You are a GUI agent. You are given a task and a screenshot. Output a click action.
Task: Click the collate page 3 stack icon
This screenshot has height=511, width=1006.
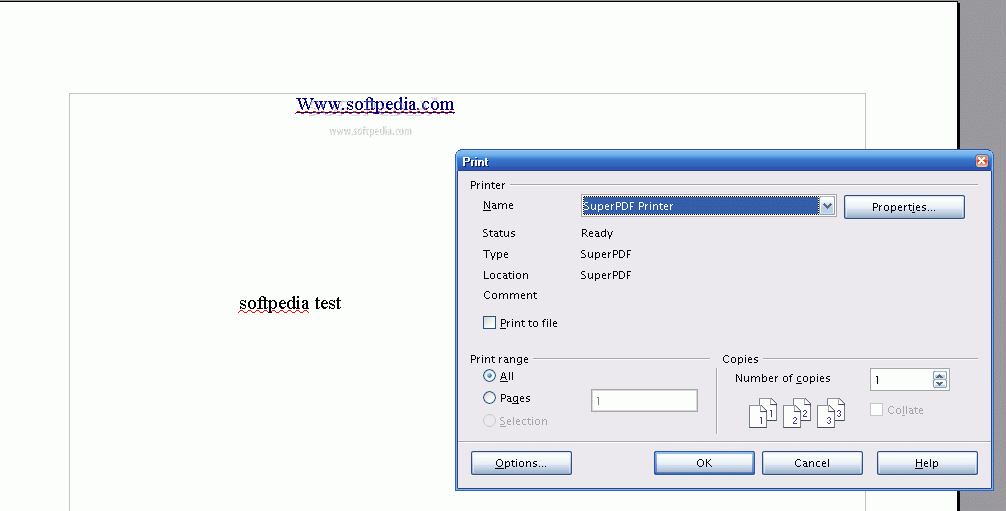coord(831,413)
